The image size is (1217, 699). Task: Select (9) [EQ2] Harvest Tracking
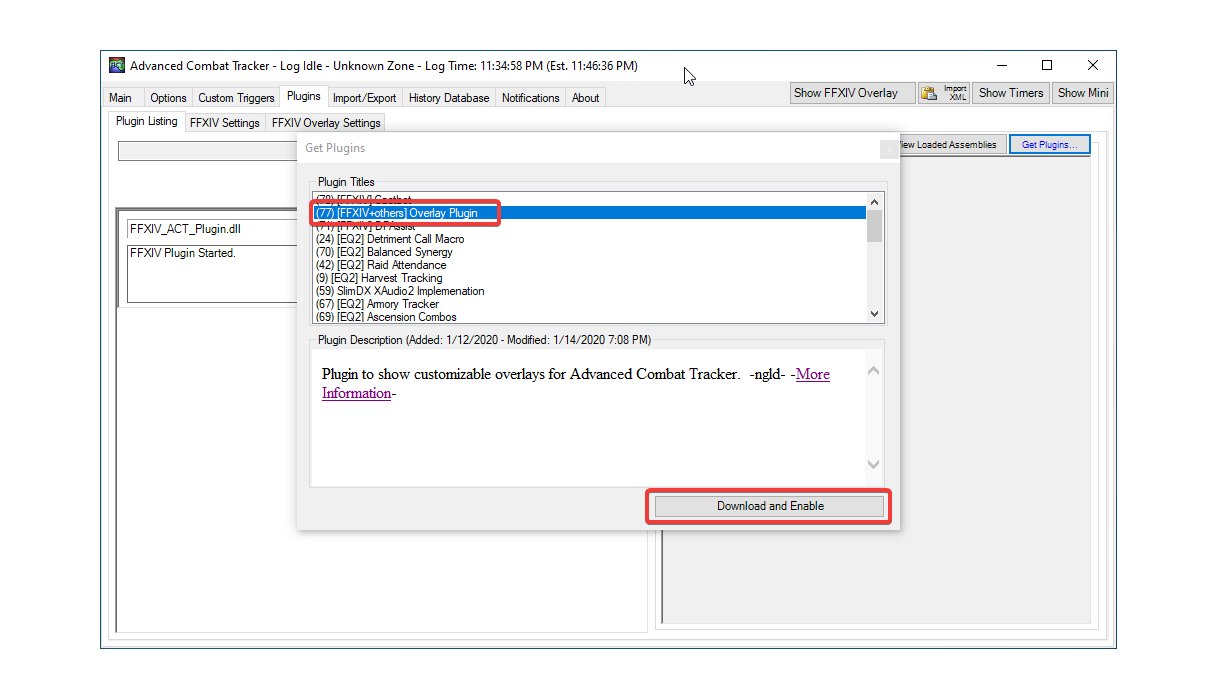590,278
